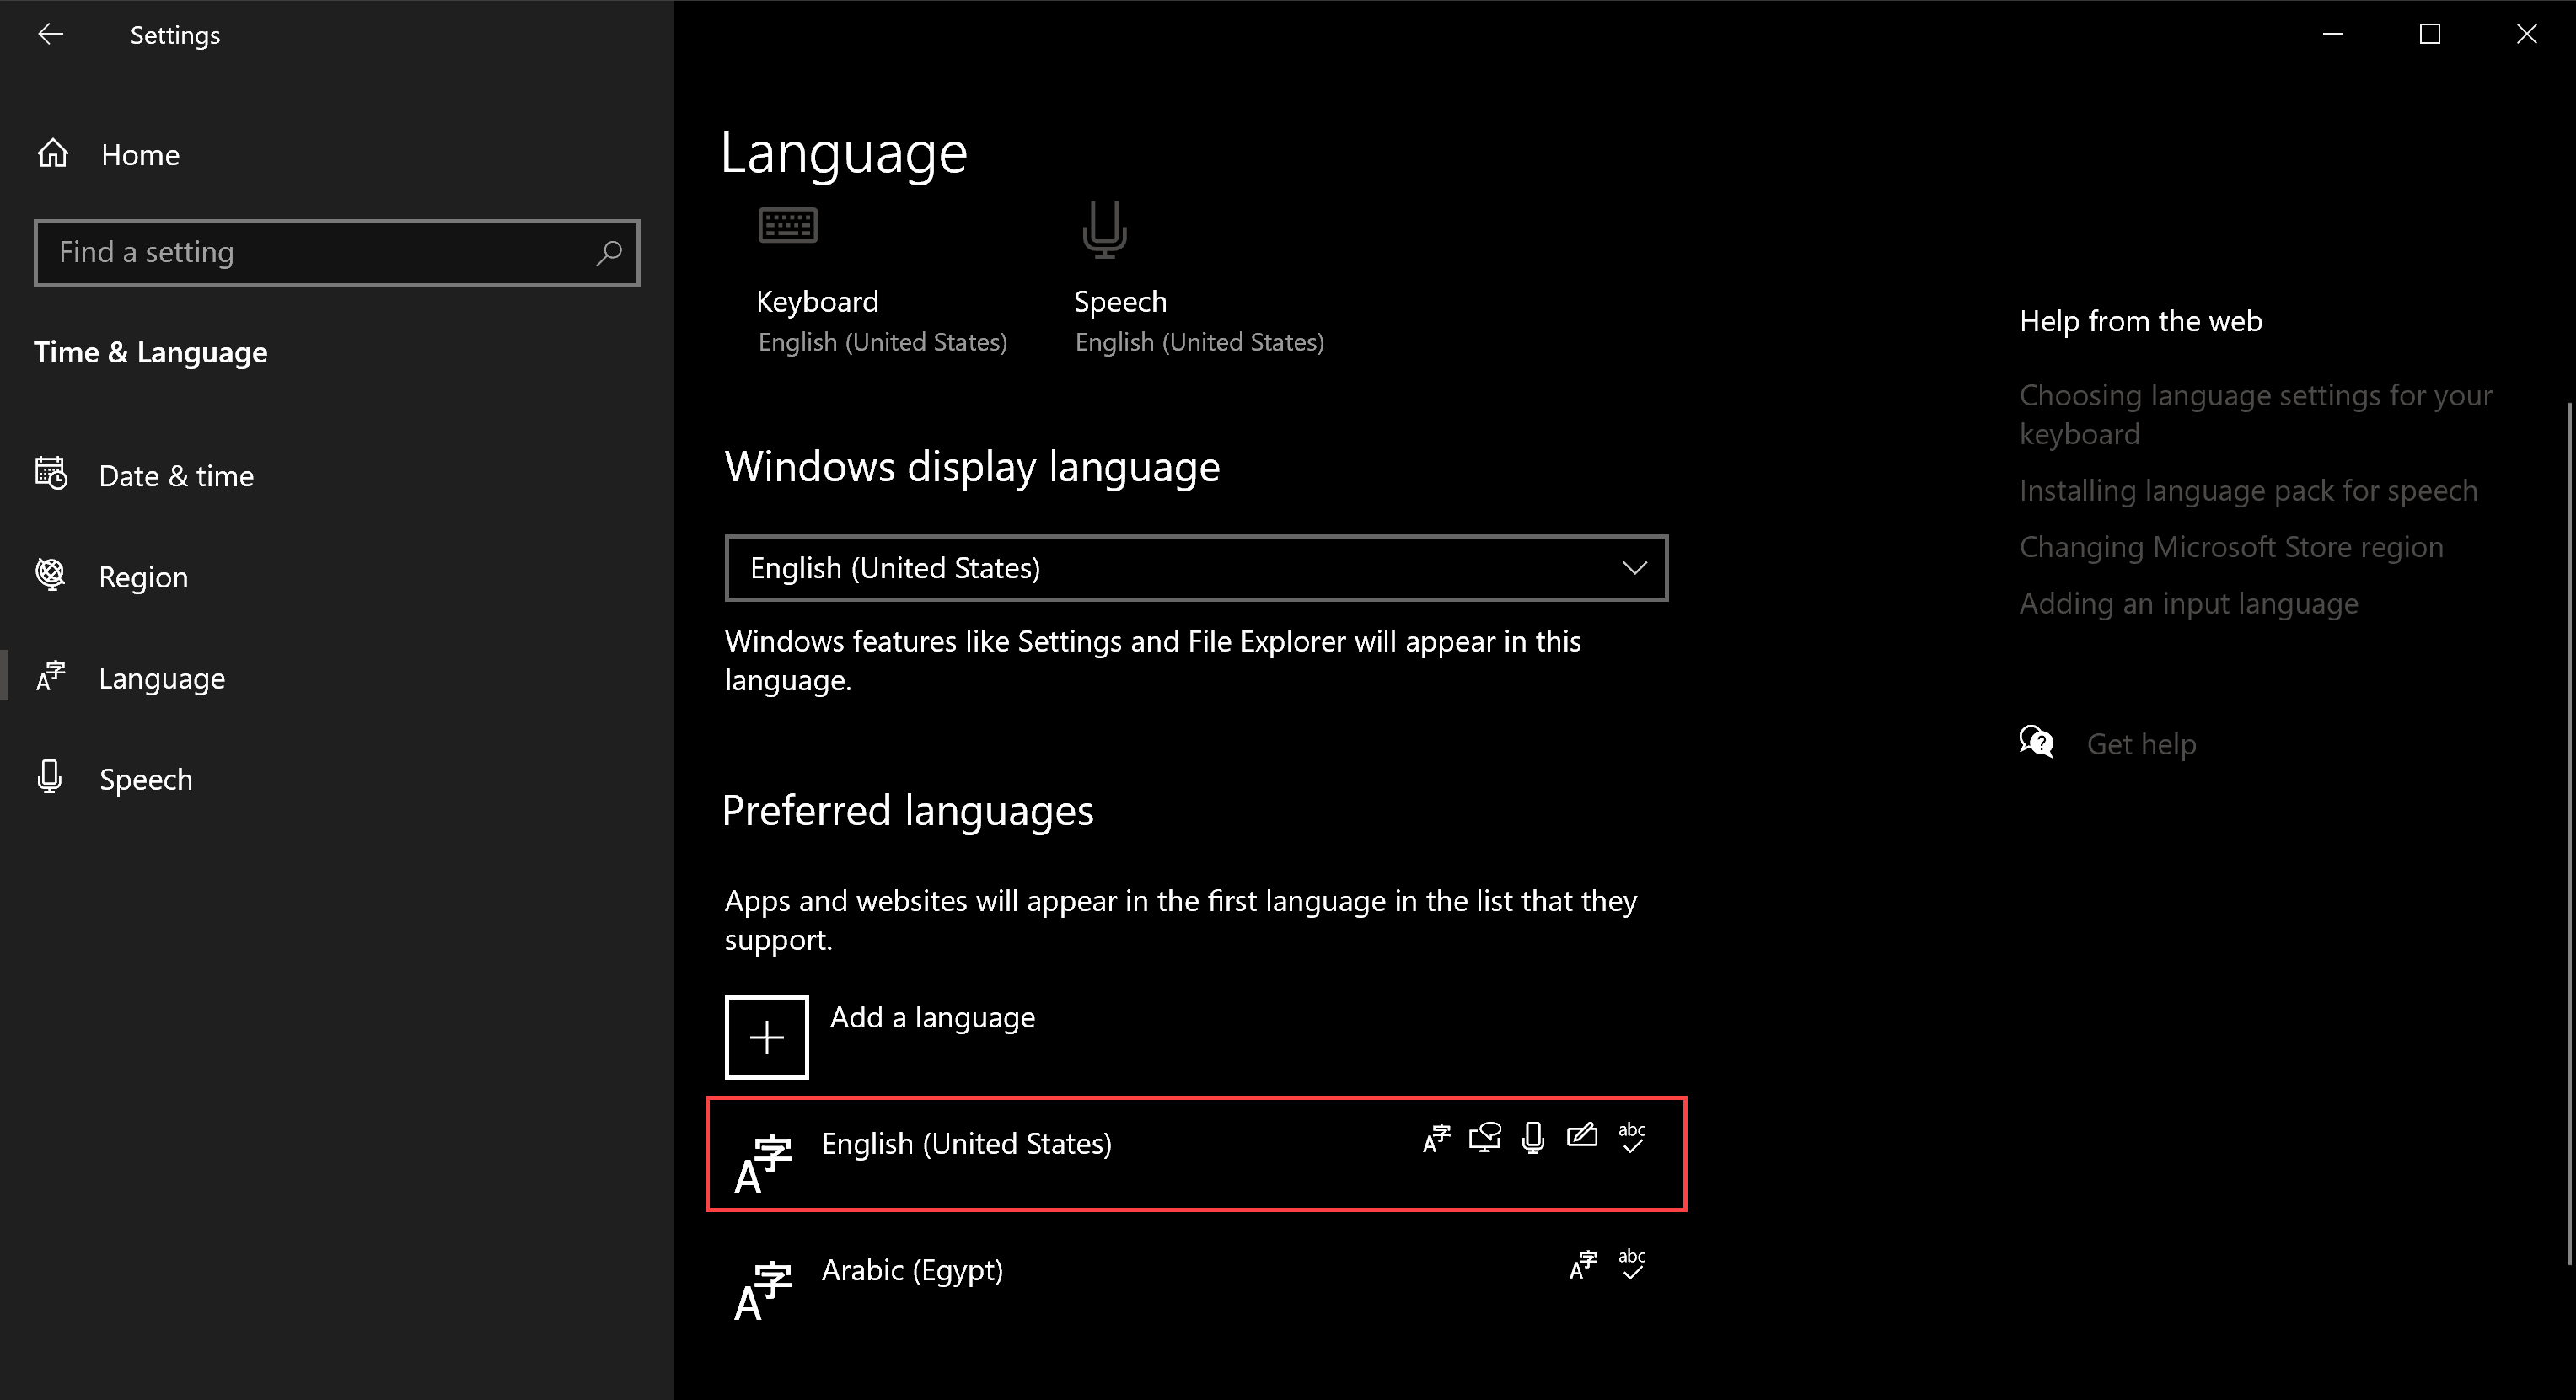Open the Windows display language dropdown
The width and height of the screenshot is (2576, 1400).
click(1196, 568)
